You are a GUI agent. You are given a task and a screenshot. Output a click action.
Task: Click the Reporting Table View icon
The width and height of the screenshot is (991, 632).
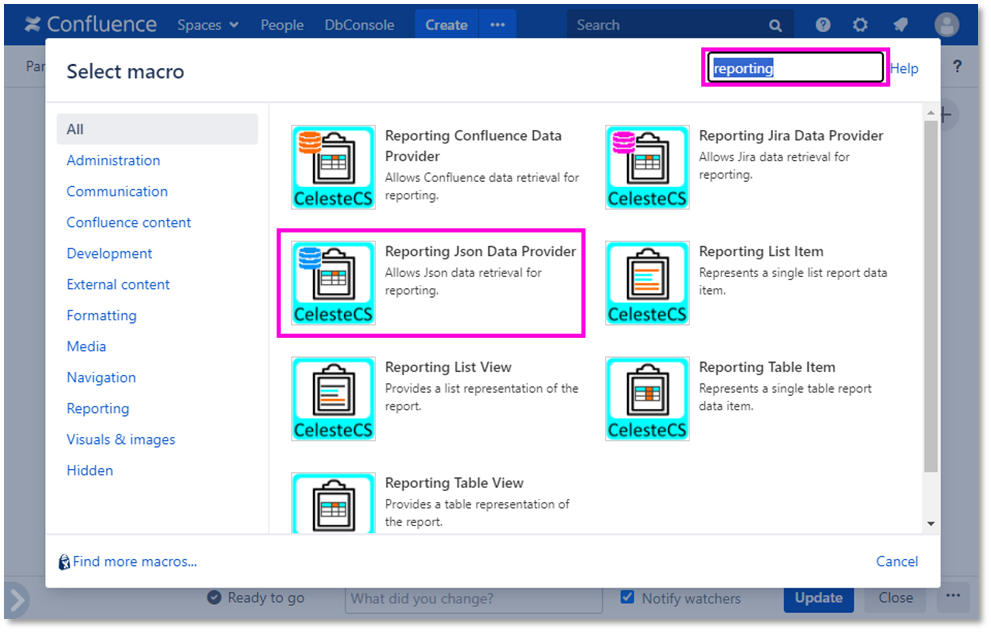(333, 502)
